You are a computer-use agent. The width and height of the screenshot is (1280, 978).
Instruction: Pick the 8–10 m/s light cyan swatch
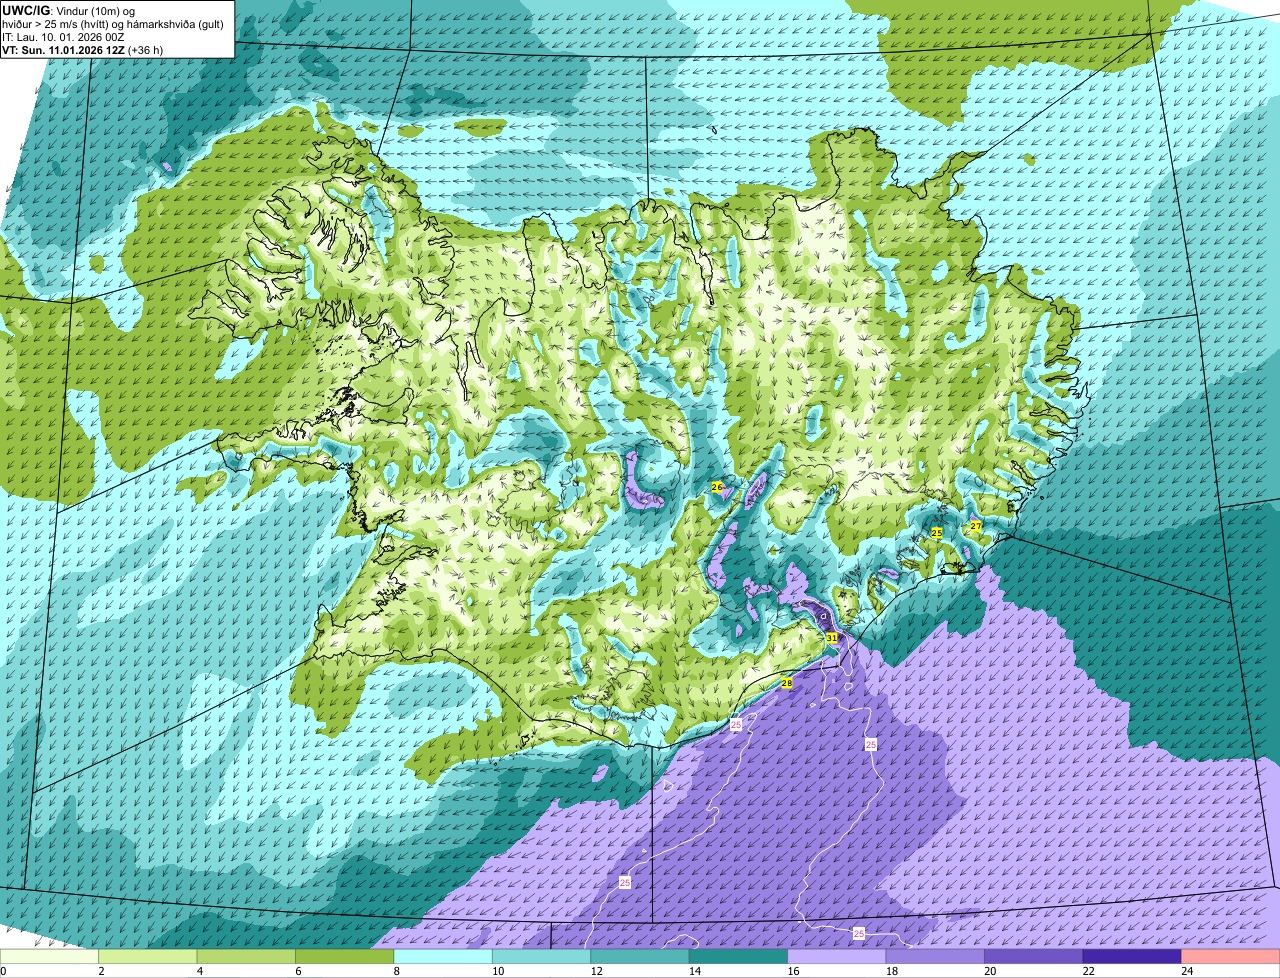(x=443, y=957)
